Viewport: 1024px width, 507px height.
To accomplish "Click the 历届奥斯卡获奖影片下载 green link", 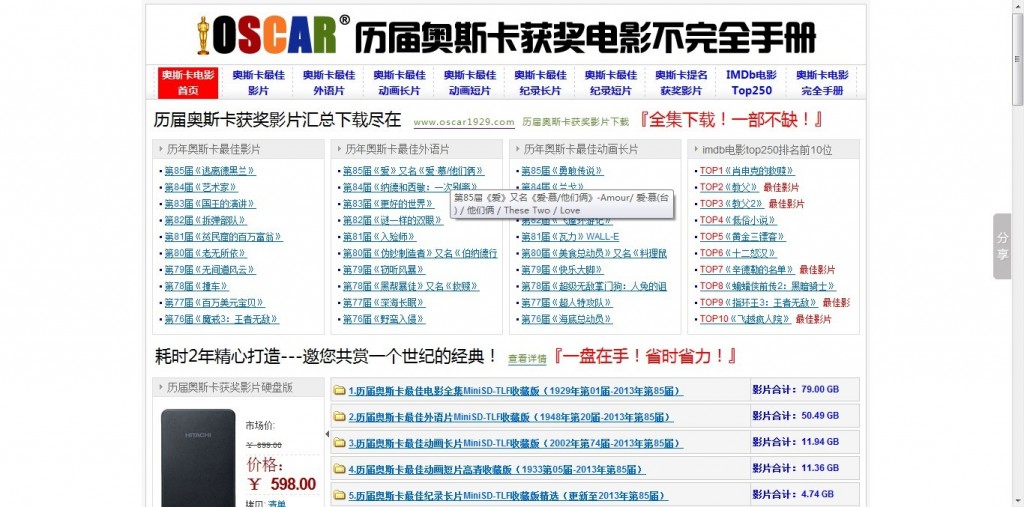I will pyautogui.click(x=575, y=122).
